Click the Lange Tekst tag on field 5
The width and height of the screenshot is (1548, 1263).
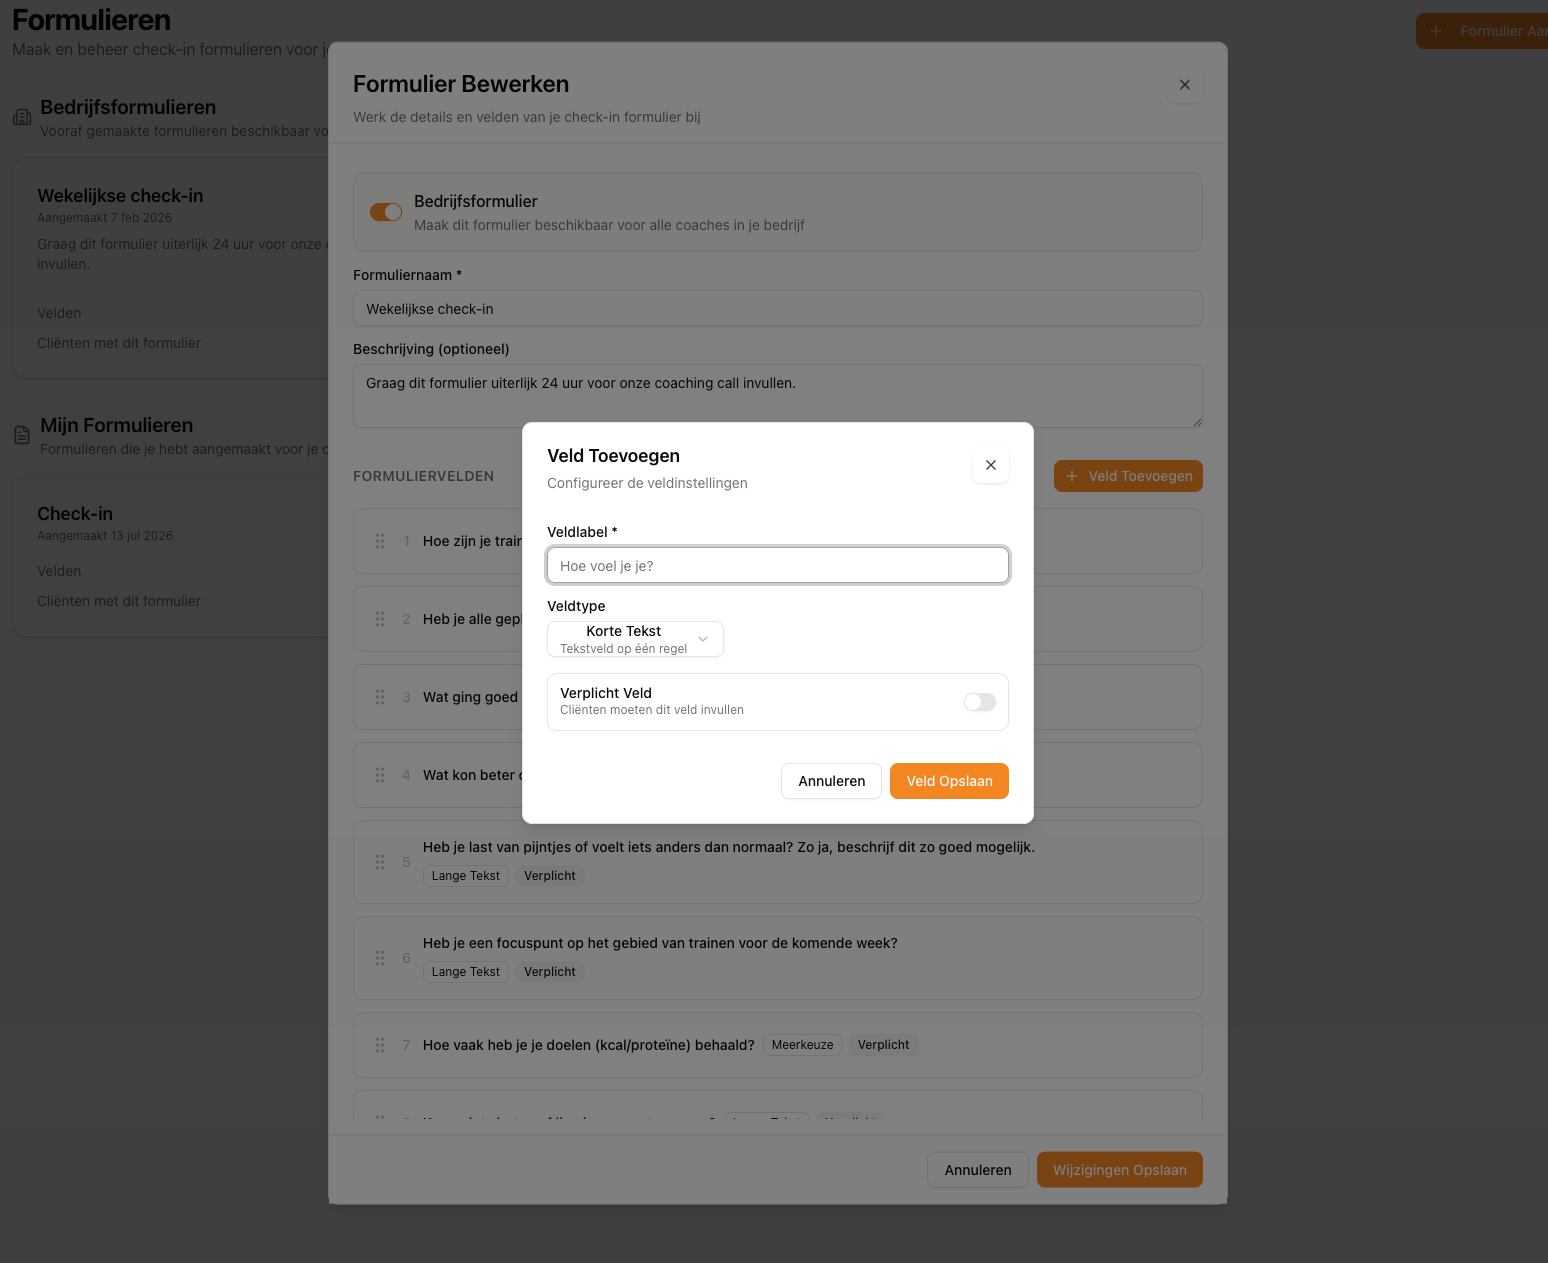[x=466, y=876]
